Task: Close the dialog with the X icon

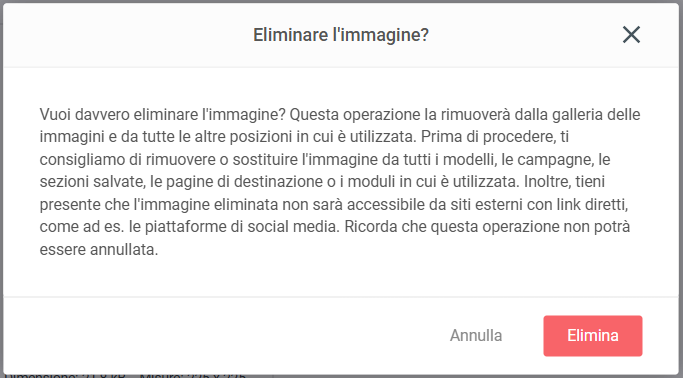Action: [631, 34]
